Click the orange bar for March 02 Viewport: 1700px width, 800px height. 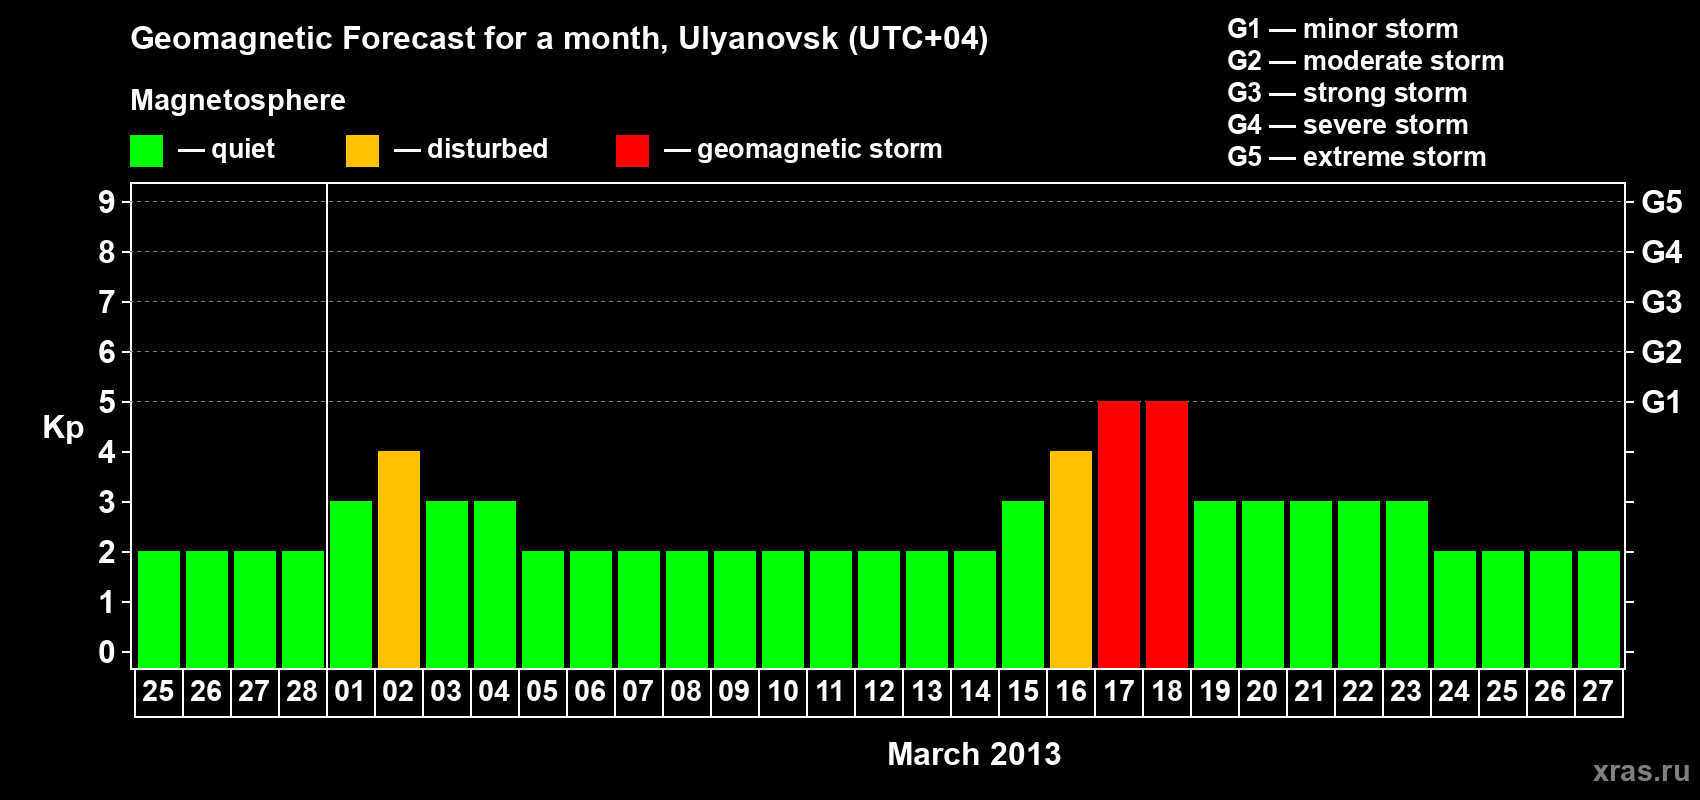(399, 559)
